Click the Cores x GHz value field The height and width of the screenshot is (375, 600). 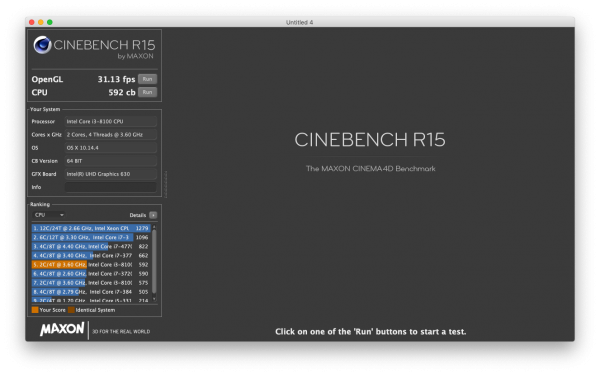click(x=111, y=135)
